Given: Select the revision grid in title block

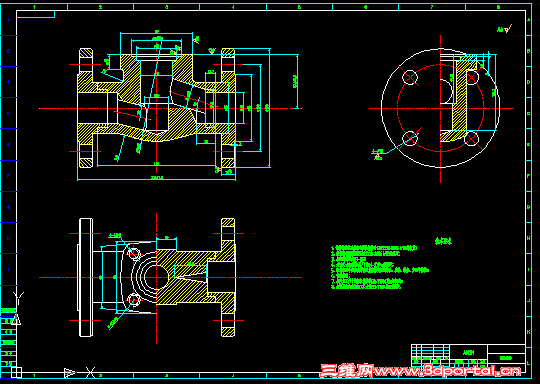Looking at the screenshot, I should click(x=430, y=351).
